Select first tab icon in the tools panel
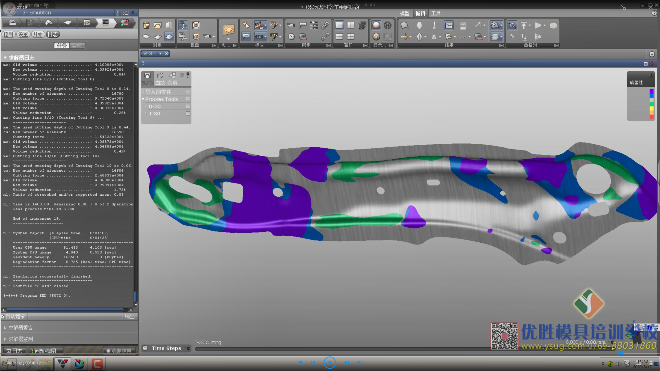The image size is (660, 371). 147,77
